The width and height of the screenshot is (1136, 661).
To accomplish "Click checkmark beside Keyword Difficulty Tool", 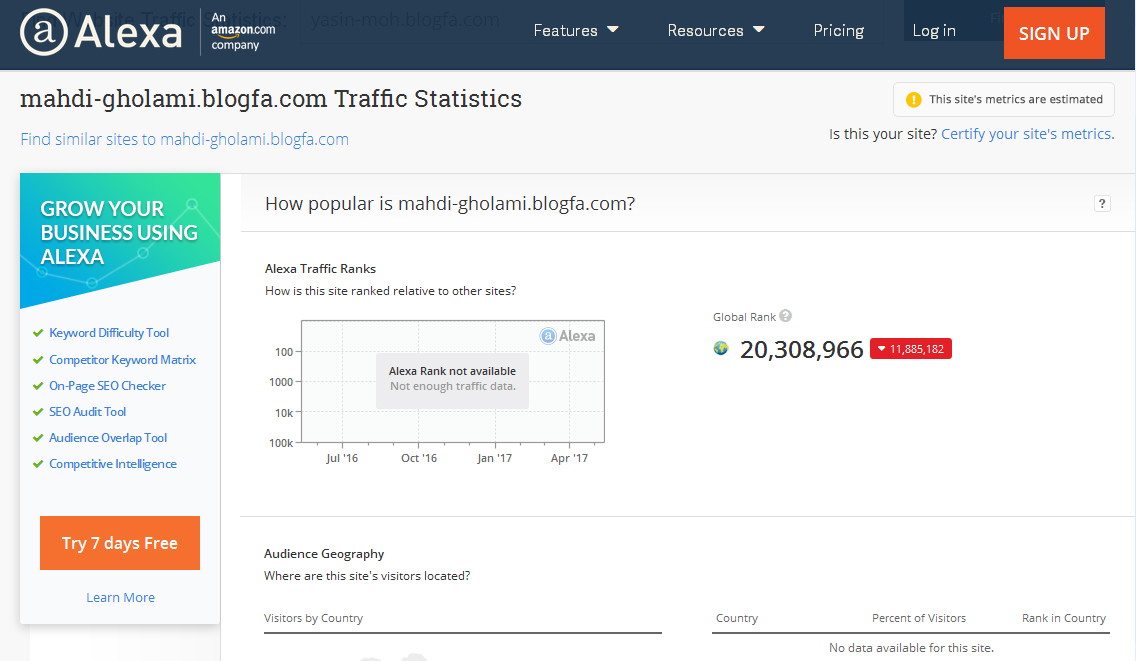I will [x=38, y=333].
